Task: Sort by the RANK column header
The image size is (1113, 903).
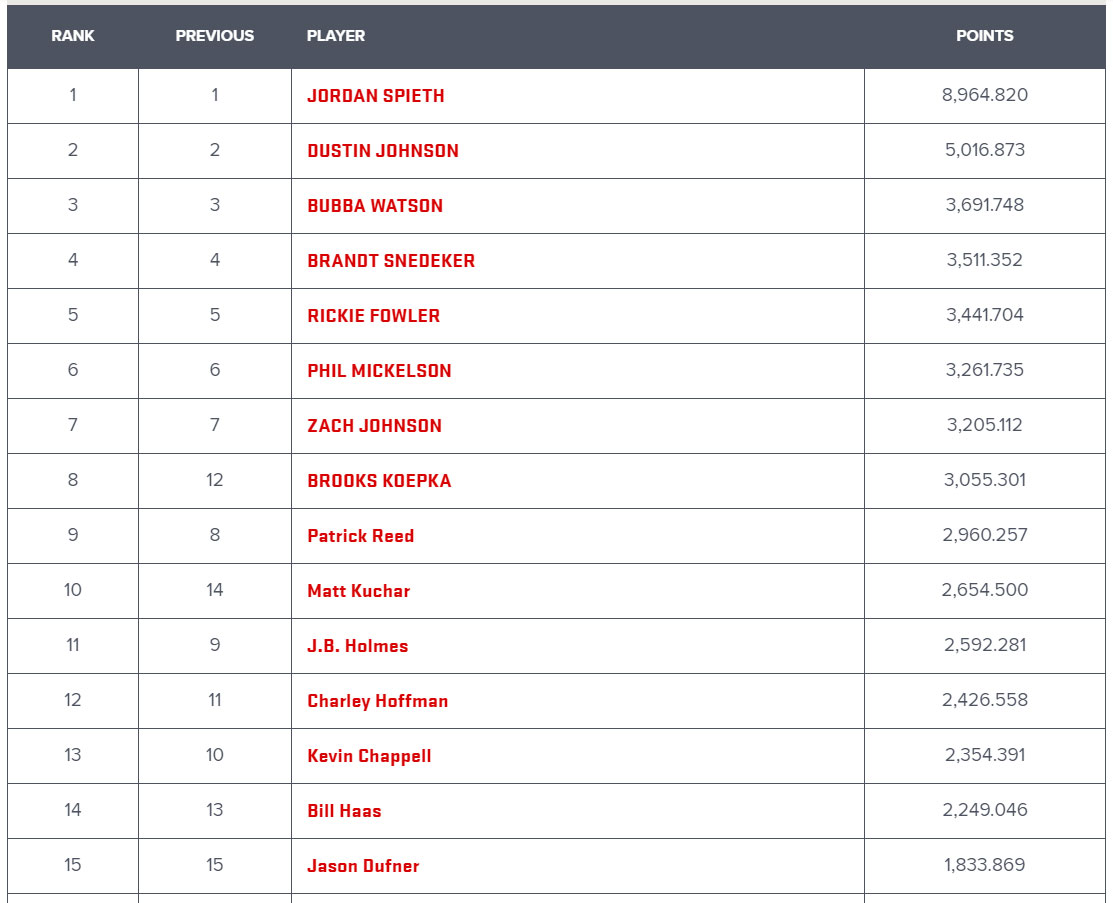Action: coord(72,35)
